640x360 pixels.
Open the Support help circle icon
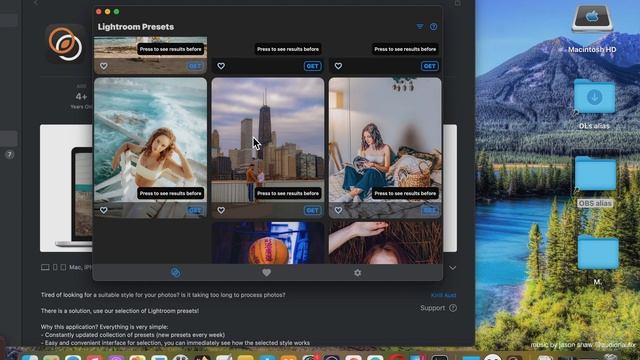click(453, 308)
